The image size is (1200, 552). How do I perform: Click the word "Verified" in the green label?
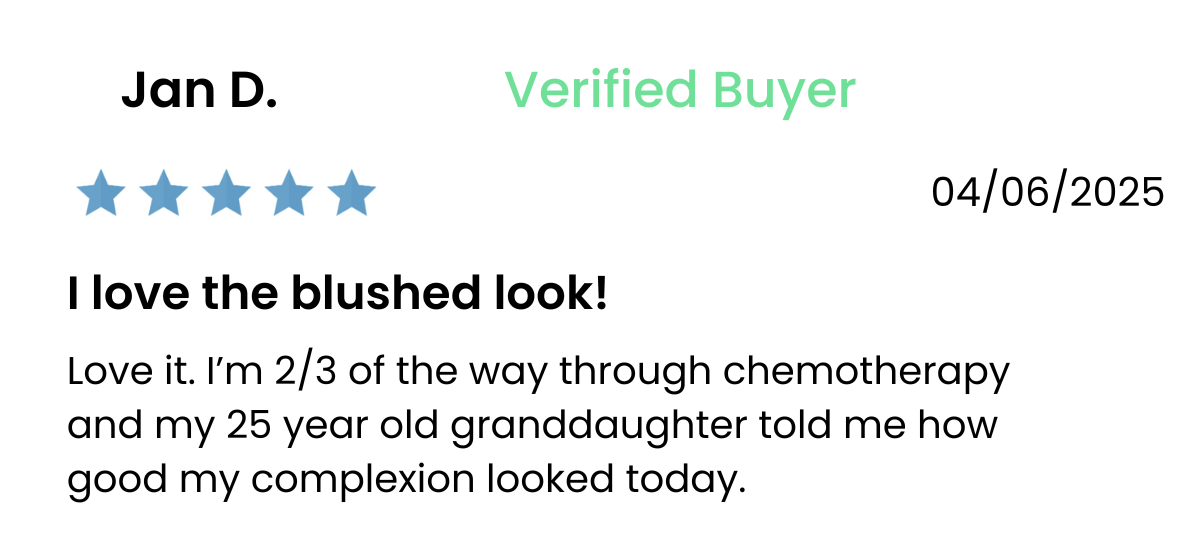click(601, 90)
